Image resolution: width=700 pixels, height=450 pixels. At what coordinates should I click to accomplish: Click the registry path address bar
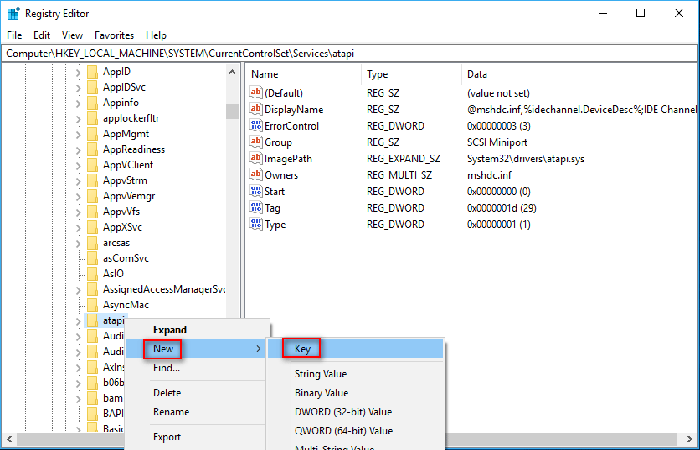(350, 54)
